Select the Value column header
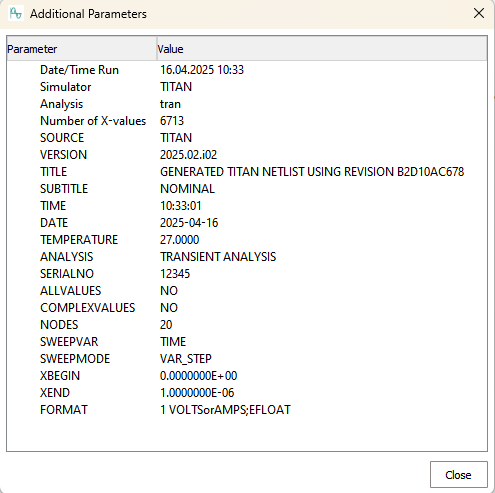 coord(322,49)
